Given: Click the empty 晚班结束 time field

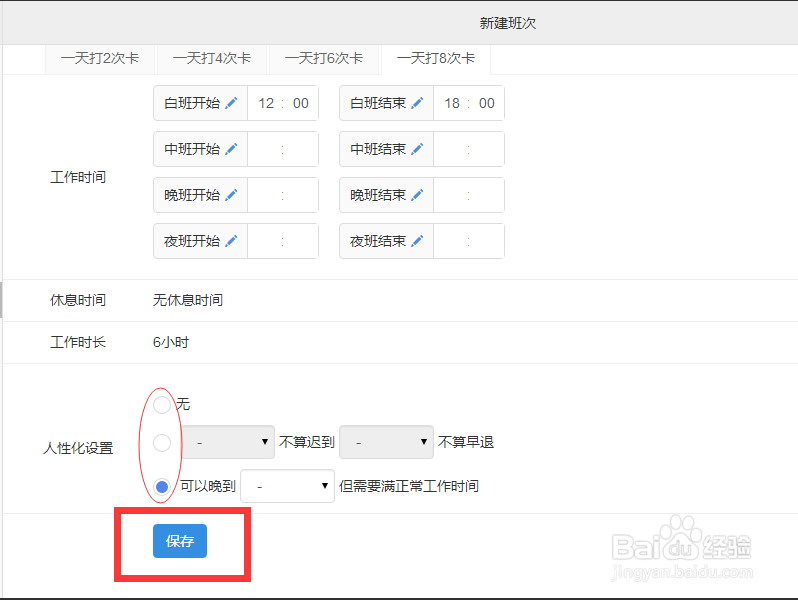Looking at the screenshot, I should [x=469, y=195].
